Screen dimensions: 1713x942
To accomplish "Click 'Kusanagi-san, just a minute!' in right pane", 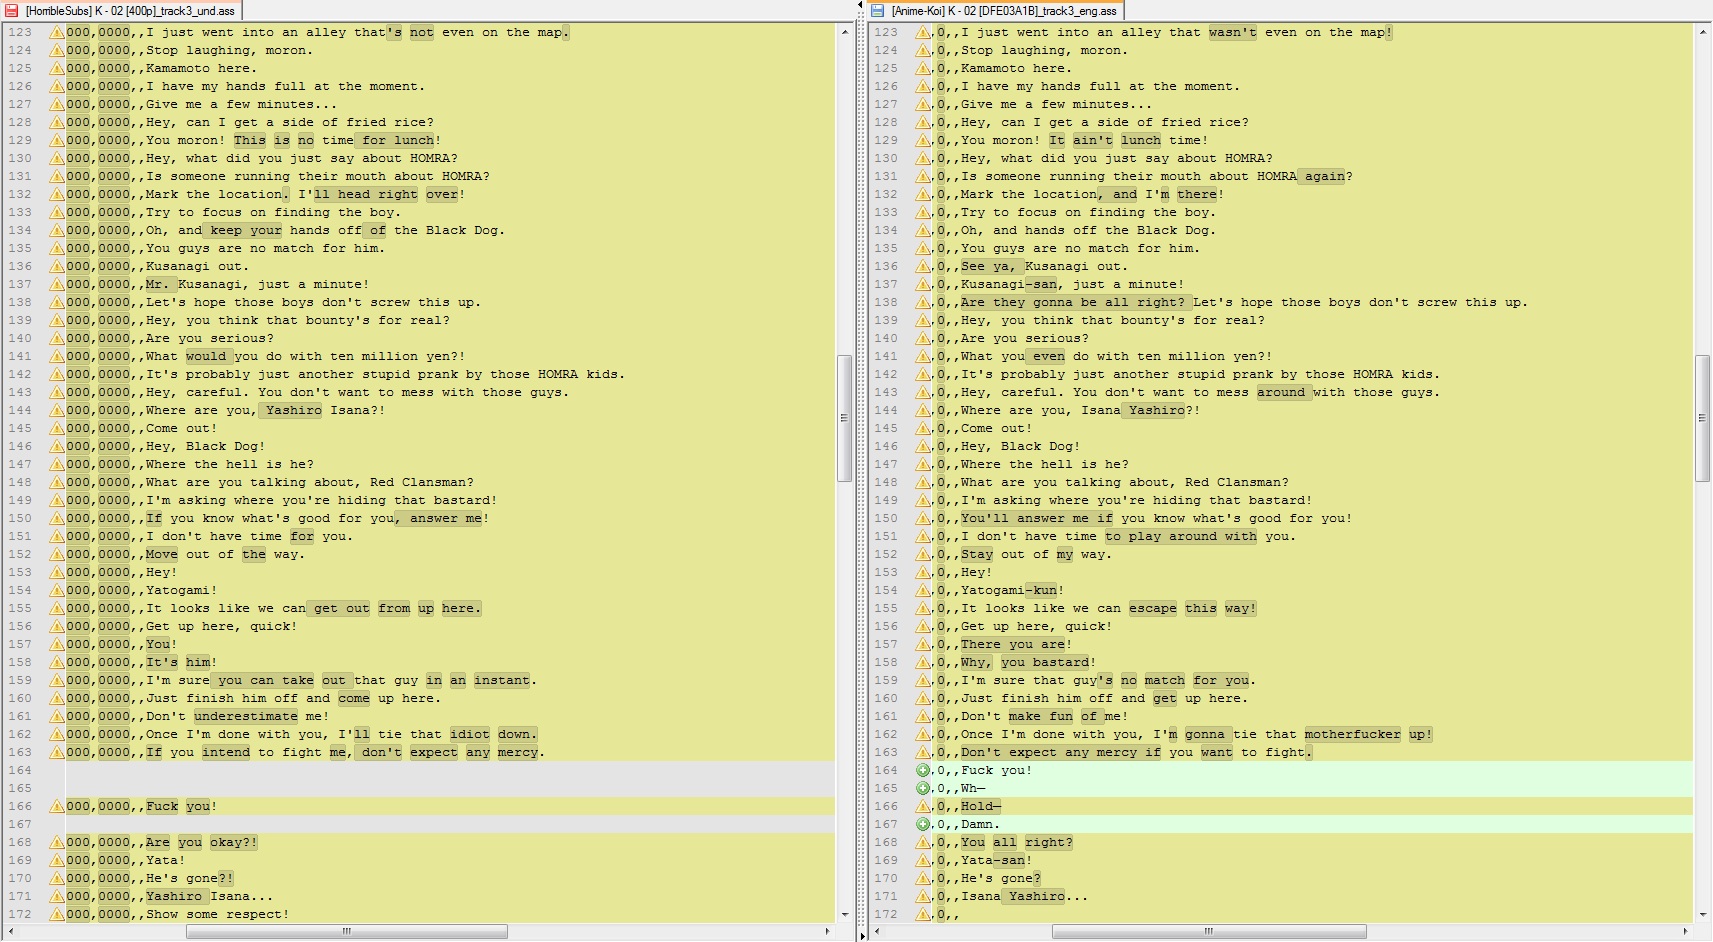I will (x=1072, y=284).
